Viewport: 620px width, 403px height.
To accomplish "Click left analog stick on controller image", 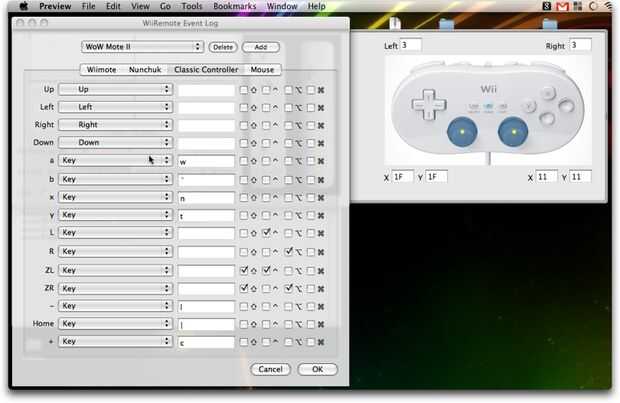I will coord(462,132).
